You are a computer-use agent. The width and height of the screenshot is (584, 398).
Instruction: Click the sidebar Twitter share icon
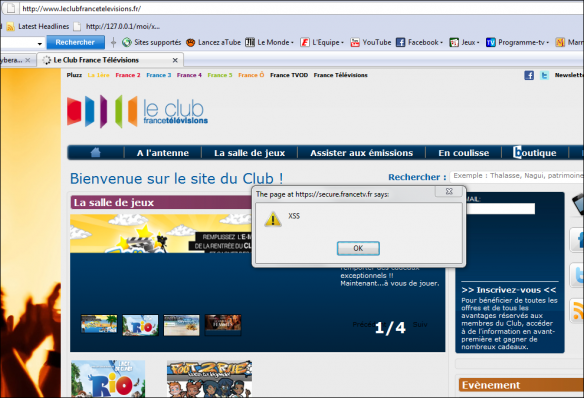point(577,275)
